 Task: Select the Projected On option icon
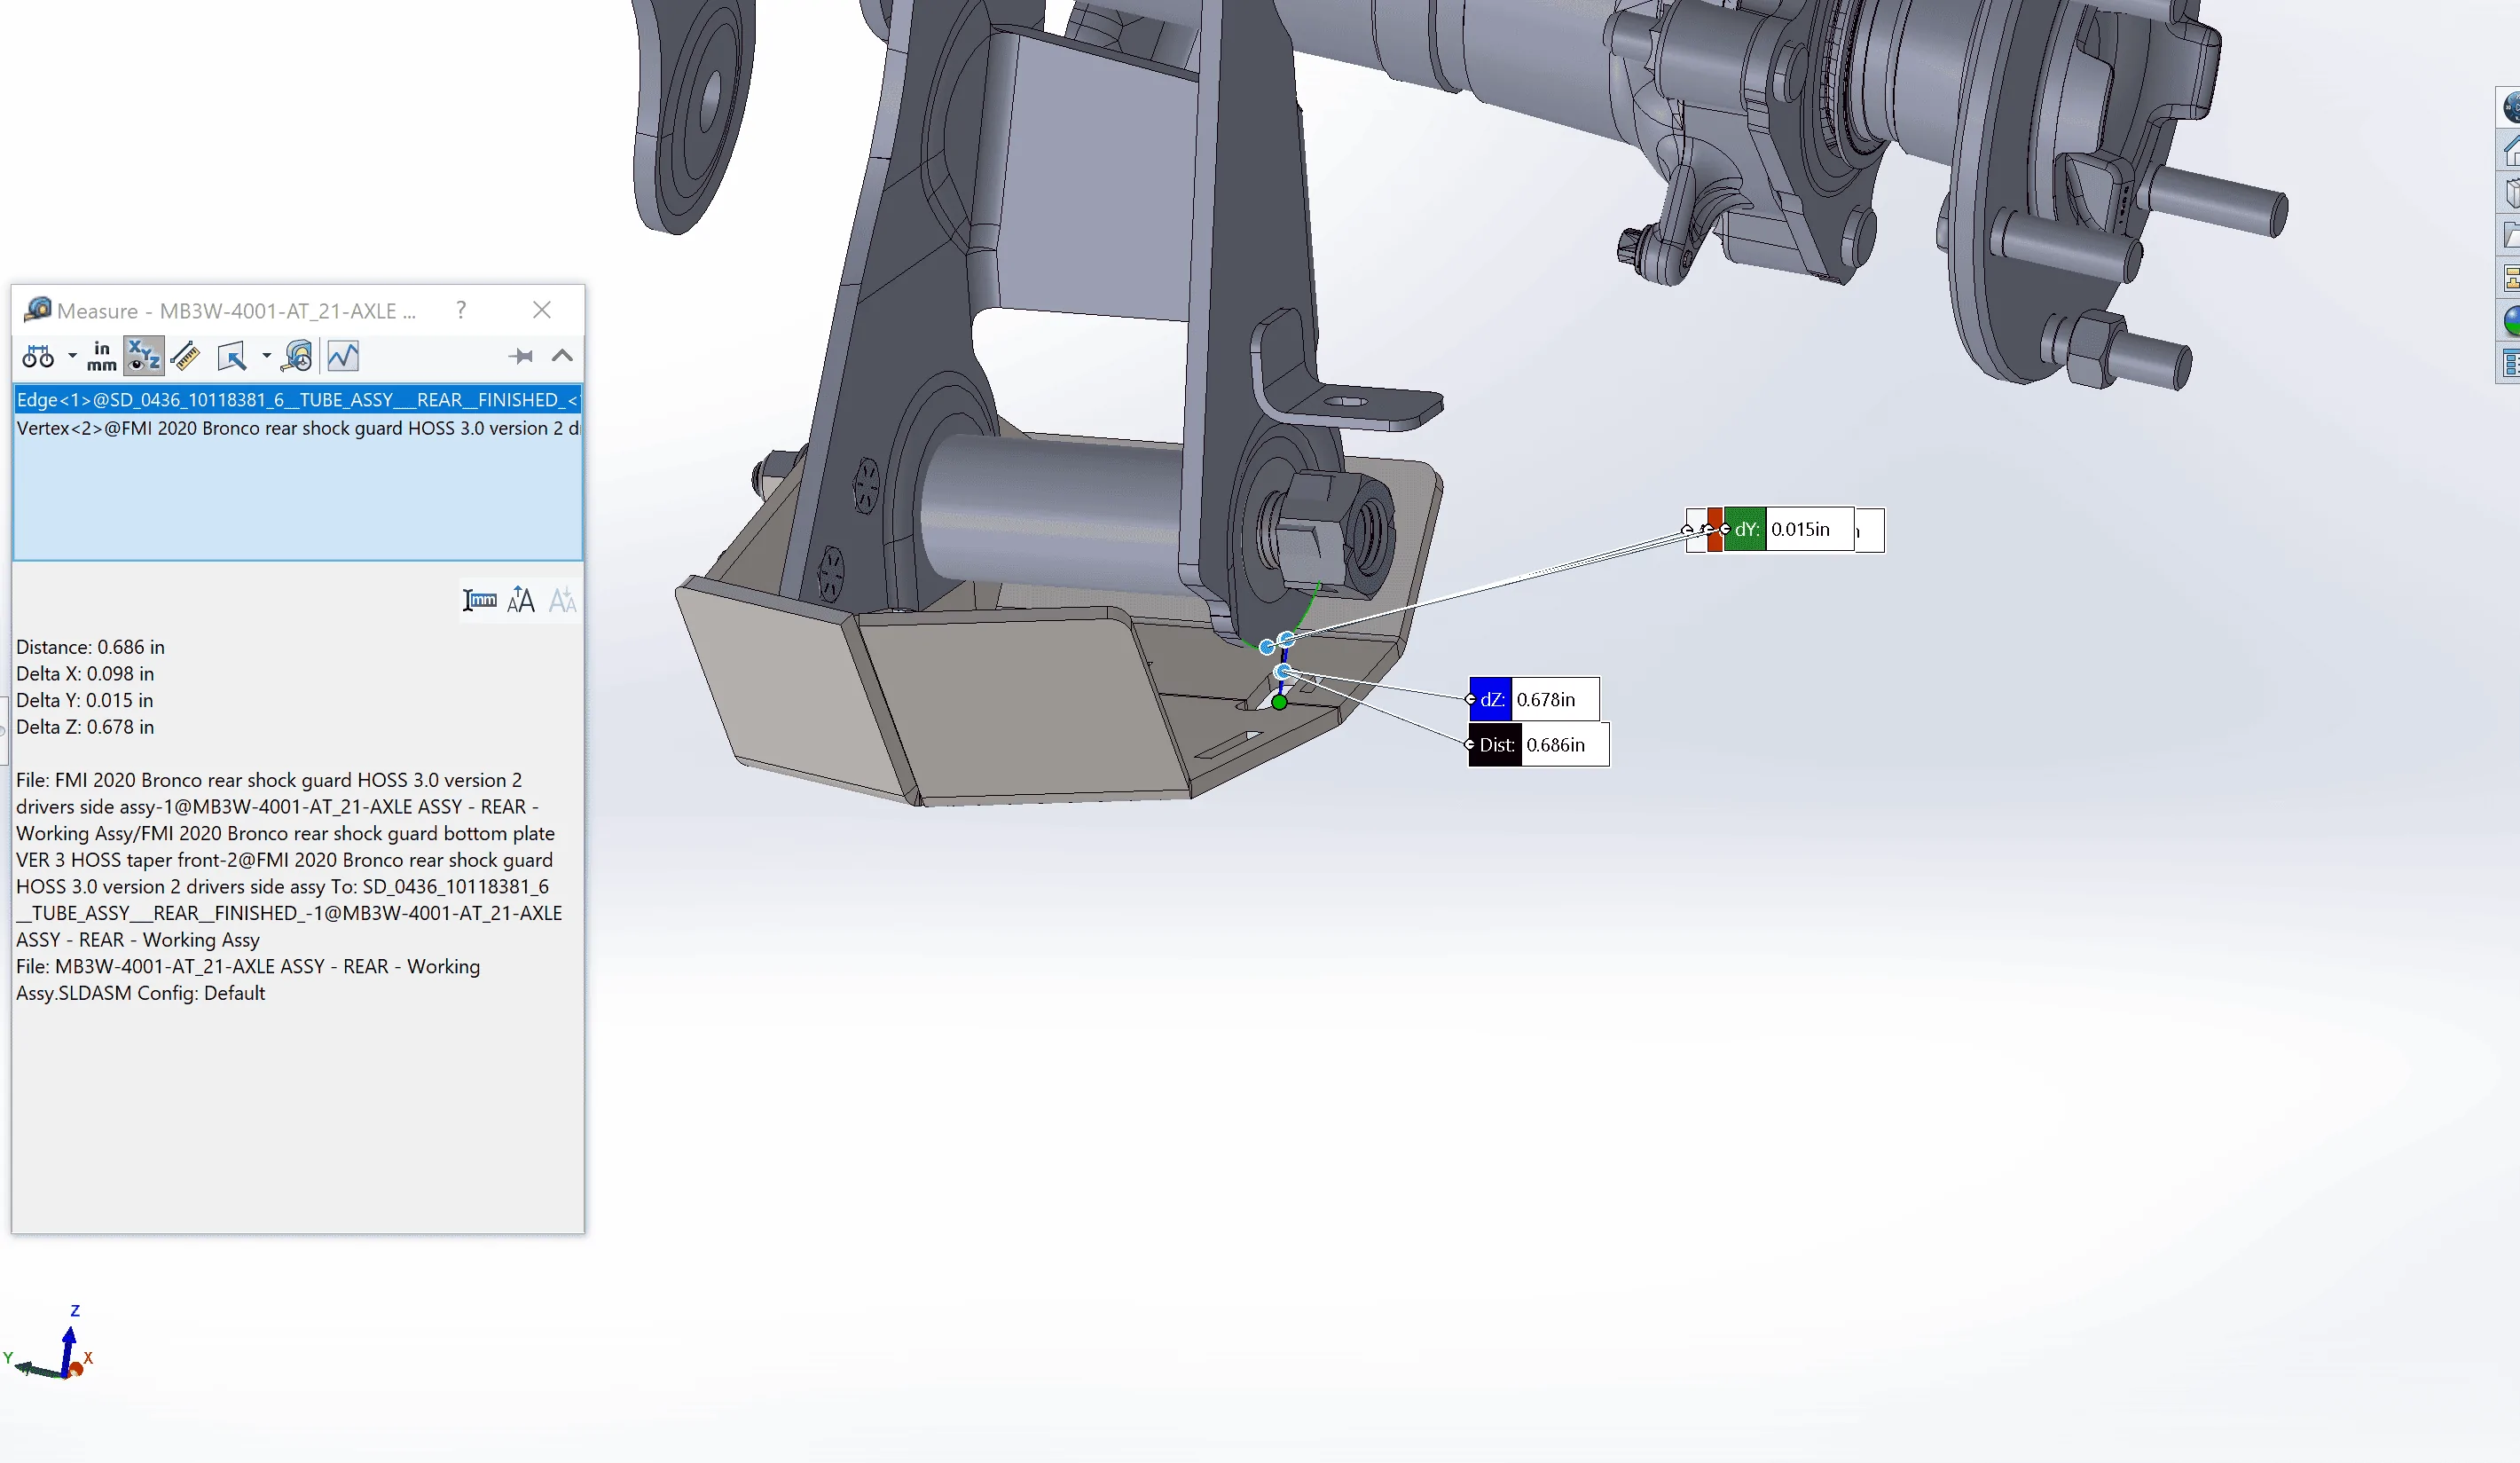pos(232,356)
